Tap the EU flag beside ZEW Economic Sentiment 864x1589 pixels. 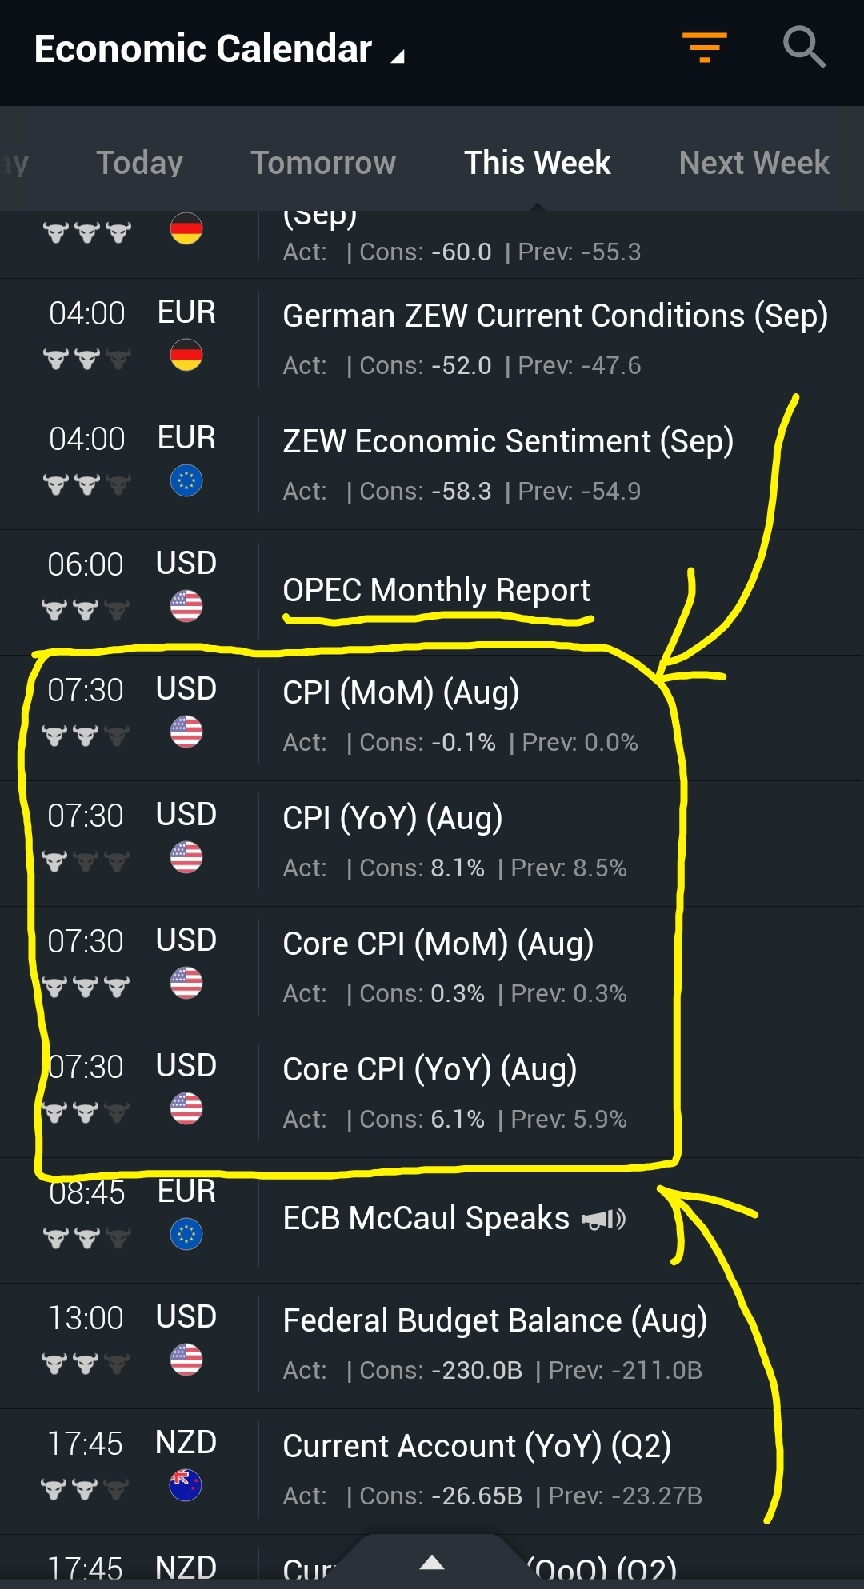tap(186, 481)
